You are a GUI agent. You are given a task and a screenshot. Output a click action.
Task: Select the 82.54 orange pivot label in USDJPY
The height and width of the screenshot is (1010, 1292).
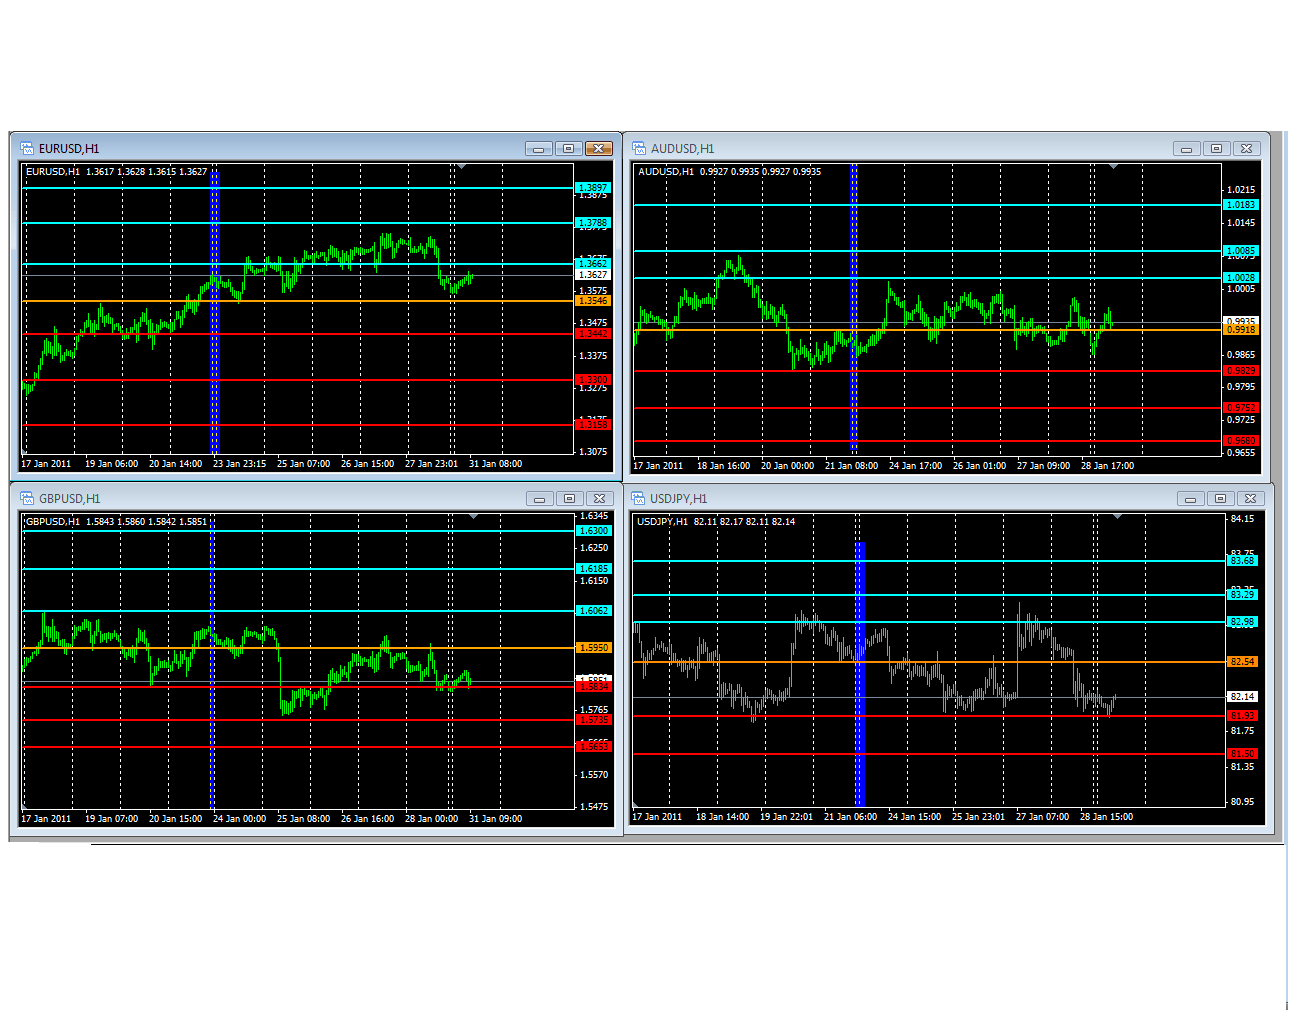[x=1242, y=661]
